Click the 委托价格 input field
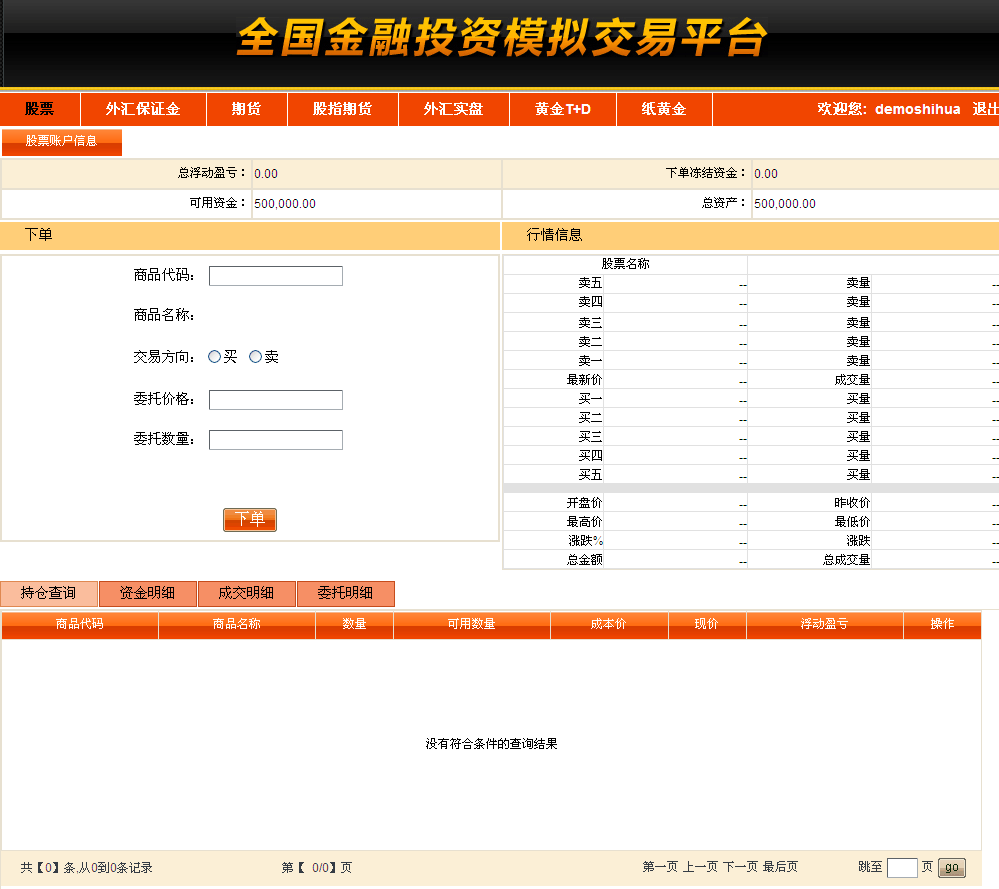999x889 pixels. [x=275, y=400]
